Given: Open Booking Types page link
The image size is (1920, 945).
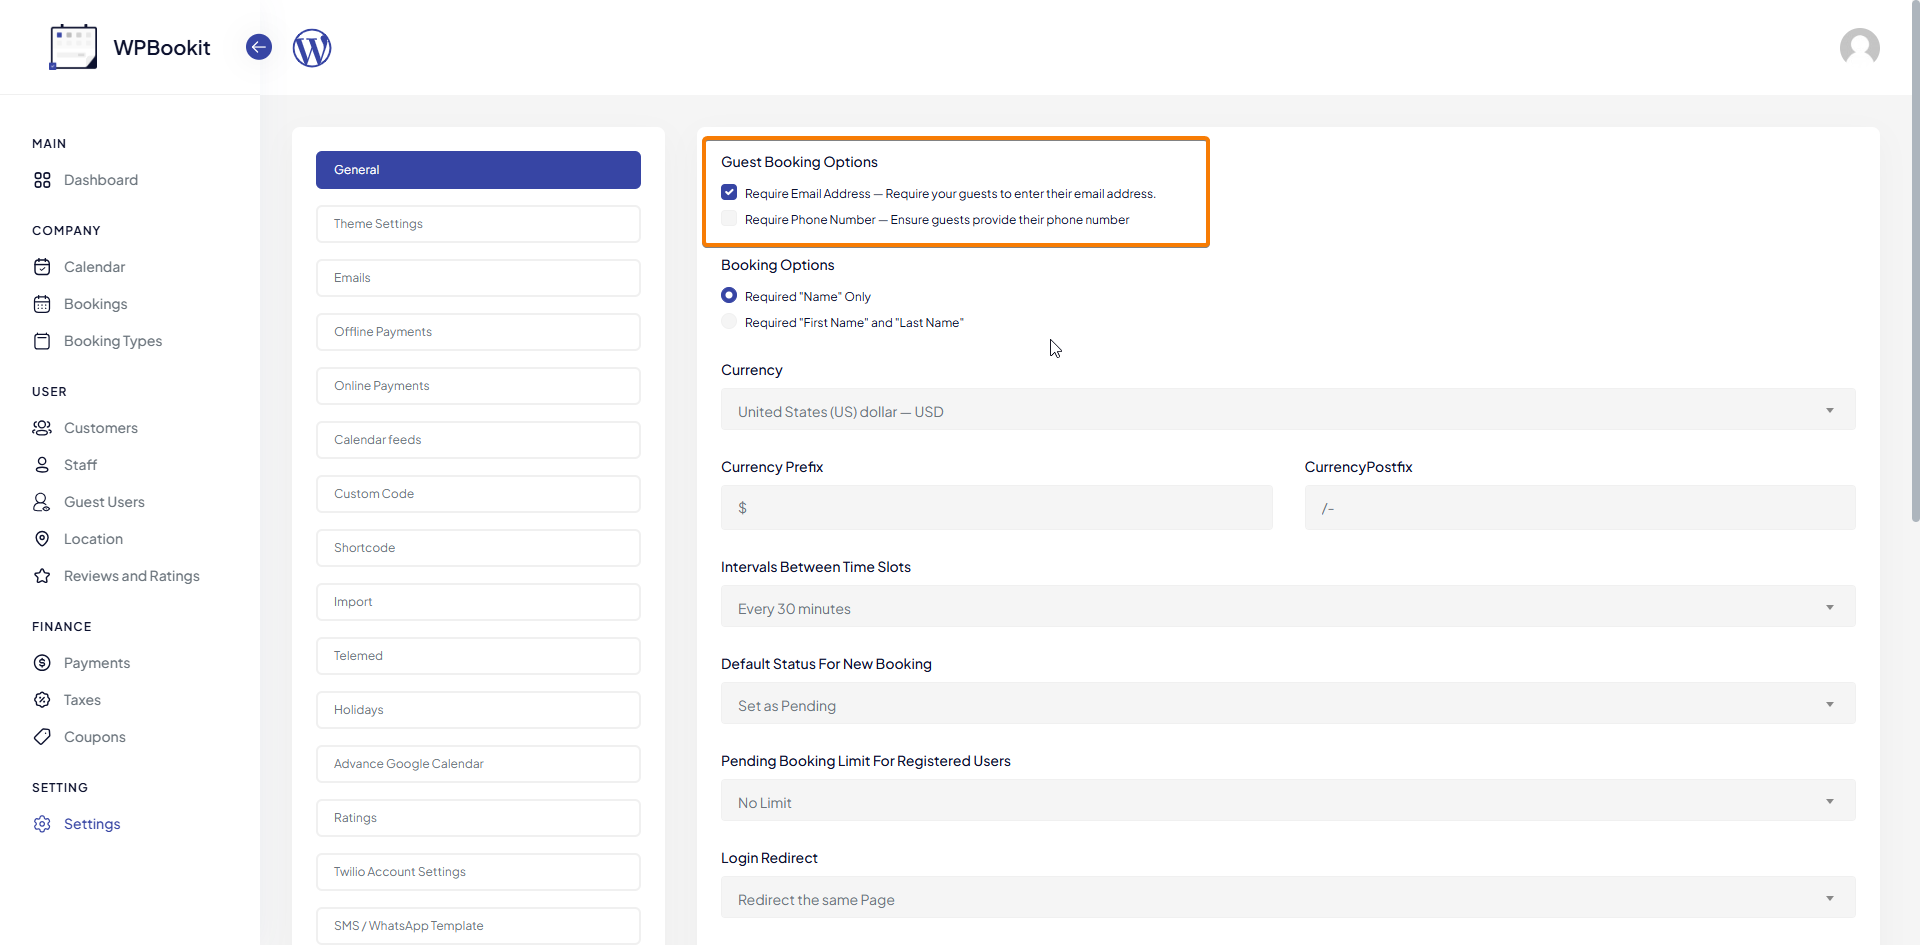Looking at the screenshot, I should coord(113,341).
